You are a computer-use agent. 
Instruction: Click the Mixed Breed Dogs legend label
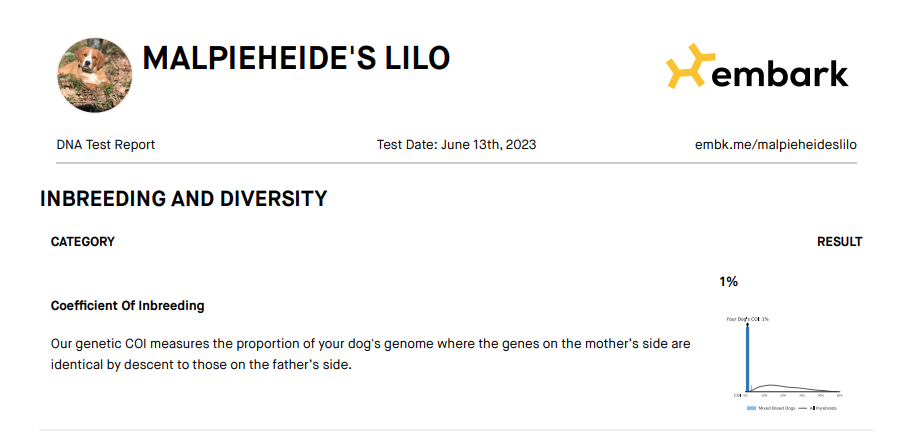774,409
